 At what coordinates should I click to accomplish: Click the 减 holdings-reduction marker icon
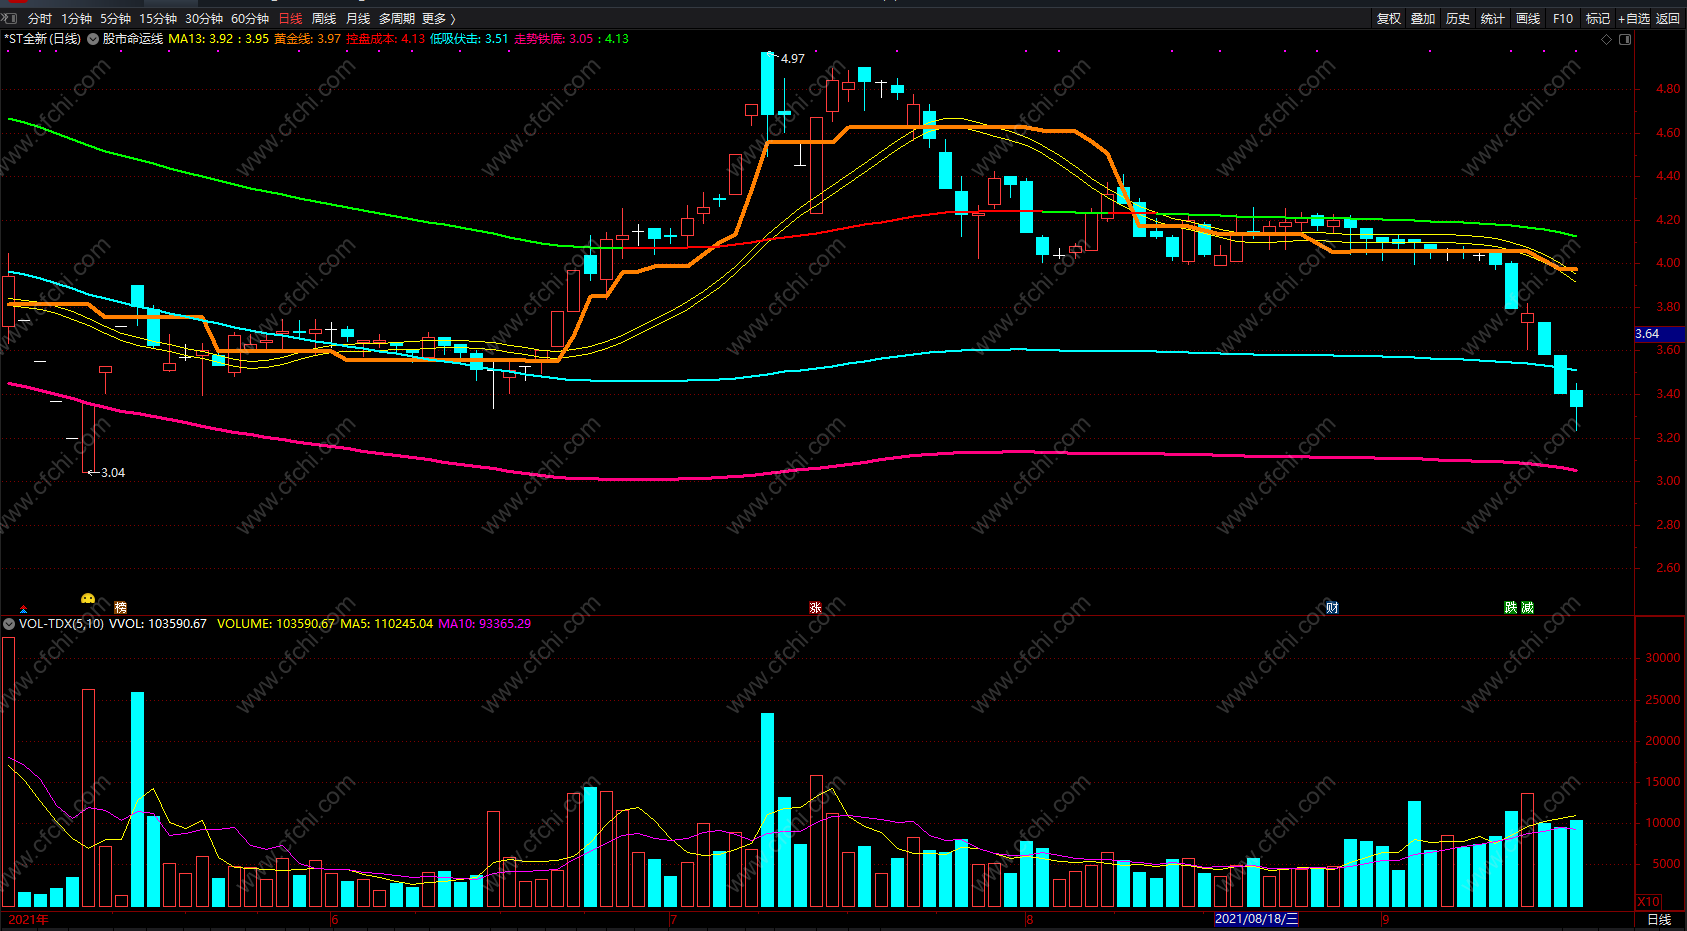1527,608
